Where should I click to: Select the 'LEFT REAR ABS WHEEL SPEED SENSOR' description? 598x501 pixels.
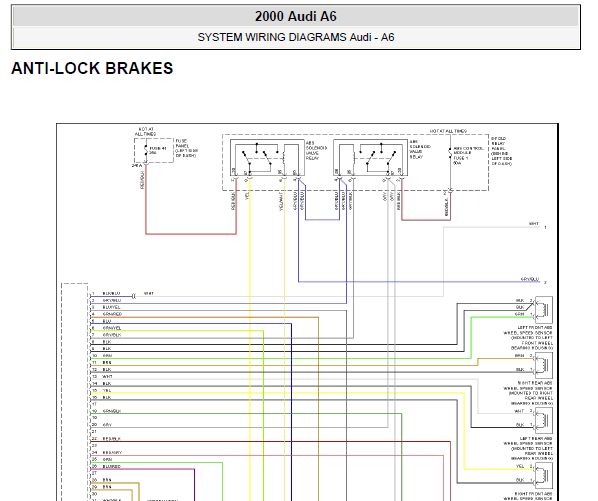[x=528, y=448]
